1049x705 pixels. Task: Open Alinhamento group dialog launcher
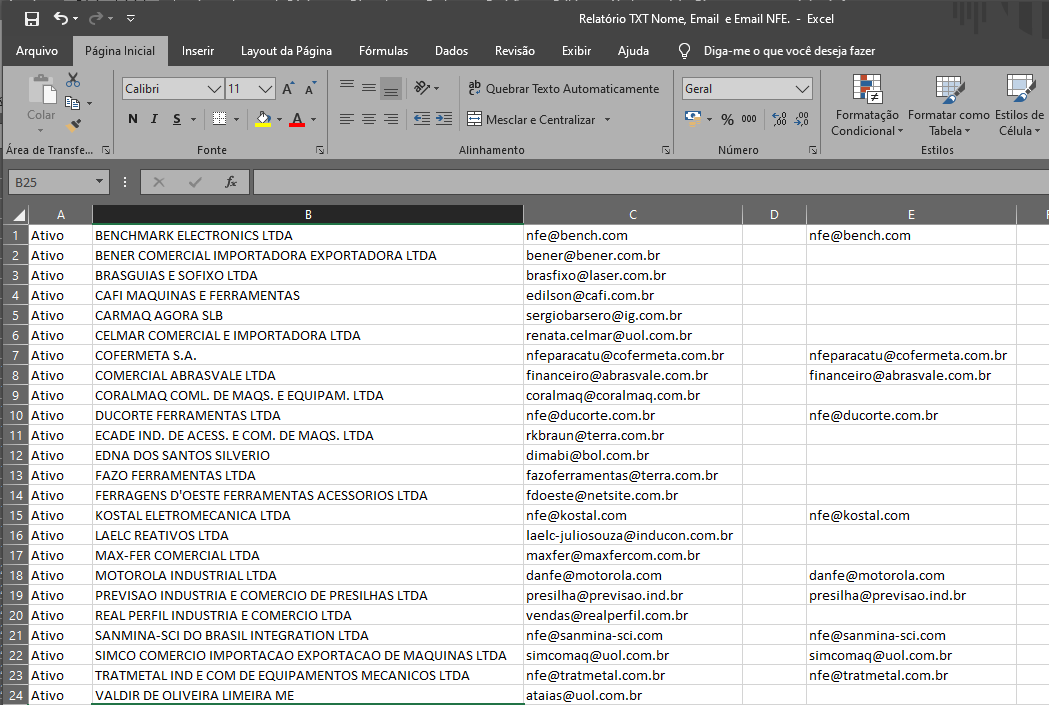[x=666, y=150]
